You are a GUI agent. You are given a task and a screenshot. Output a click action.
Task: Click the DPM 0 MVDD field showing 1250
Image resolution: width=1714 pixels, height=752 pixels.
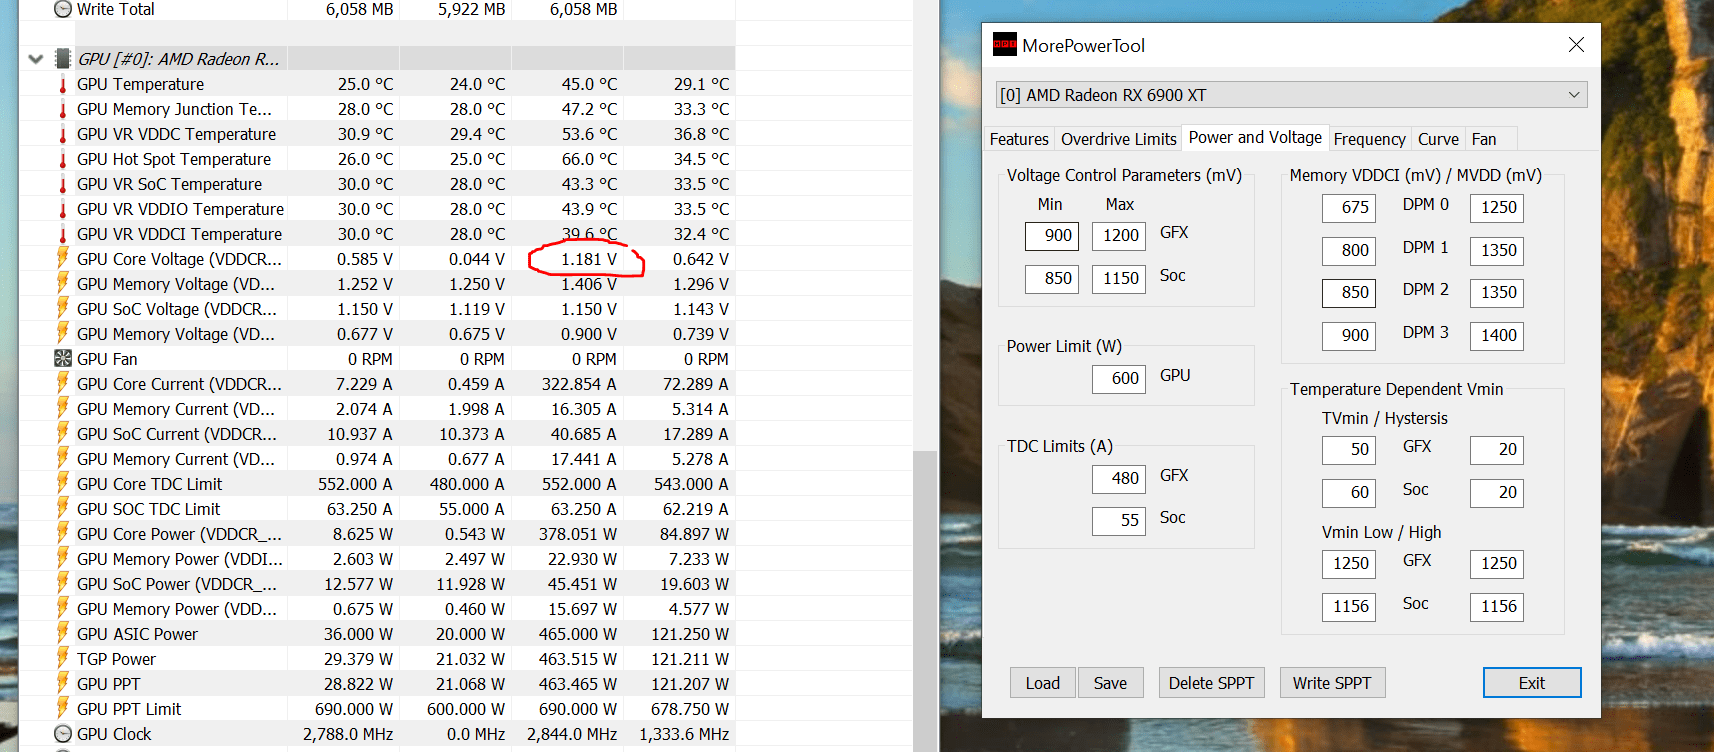pyautogui.click(x=1497, y=207)
